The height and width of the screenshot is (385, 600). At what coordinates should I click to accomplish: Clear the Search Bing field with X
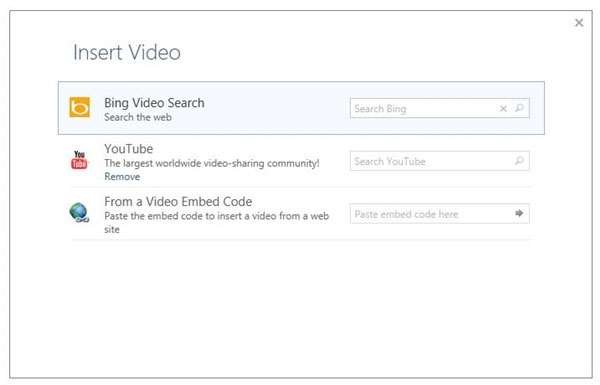coord(503,109)
